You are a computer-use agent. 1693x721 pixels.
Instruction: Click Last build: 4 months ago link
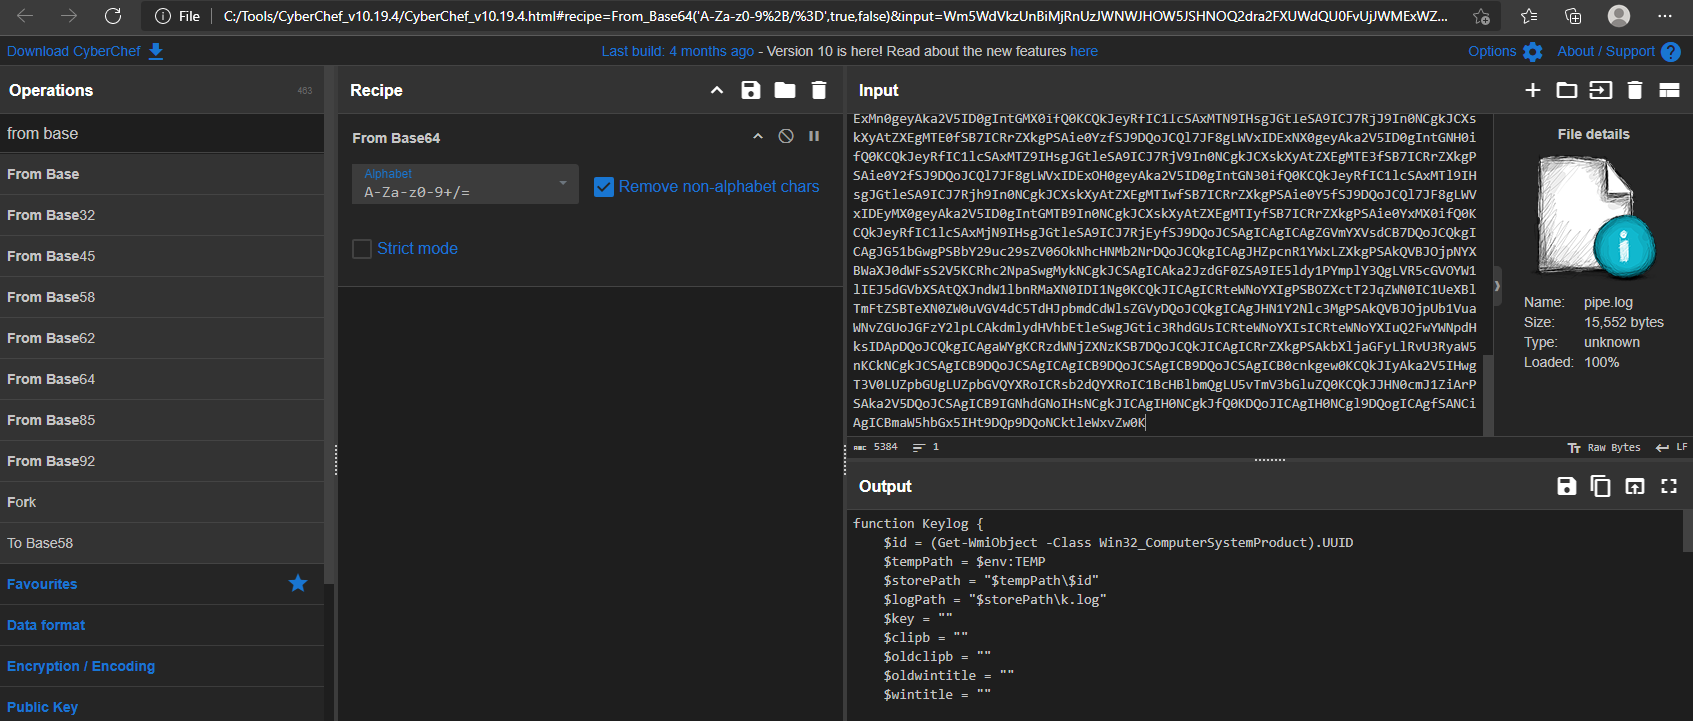tap(678, 51)
